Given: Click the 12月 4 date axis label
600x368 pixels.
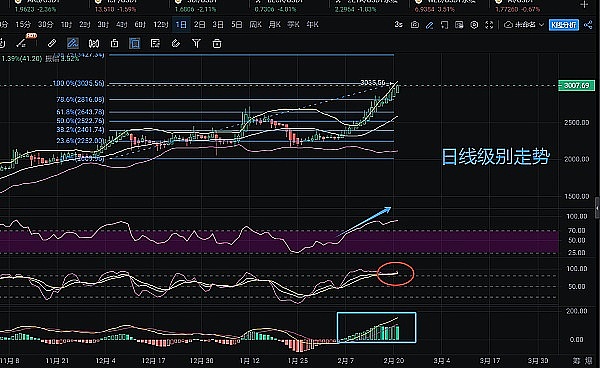Looking at the screenshot, I should (106, 361).
